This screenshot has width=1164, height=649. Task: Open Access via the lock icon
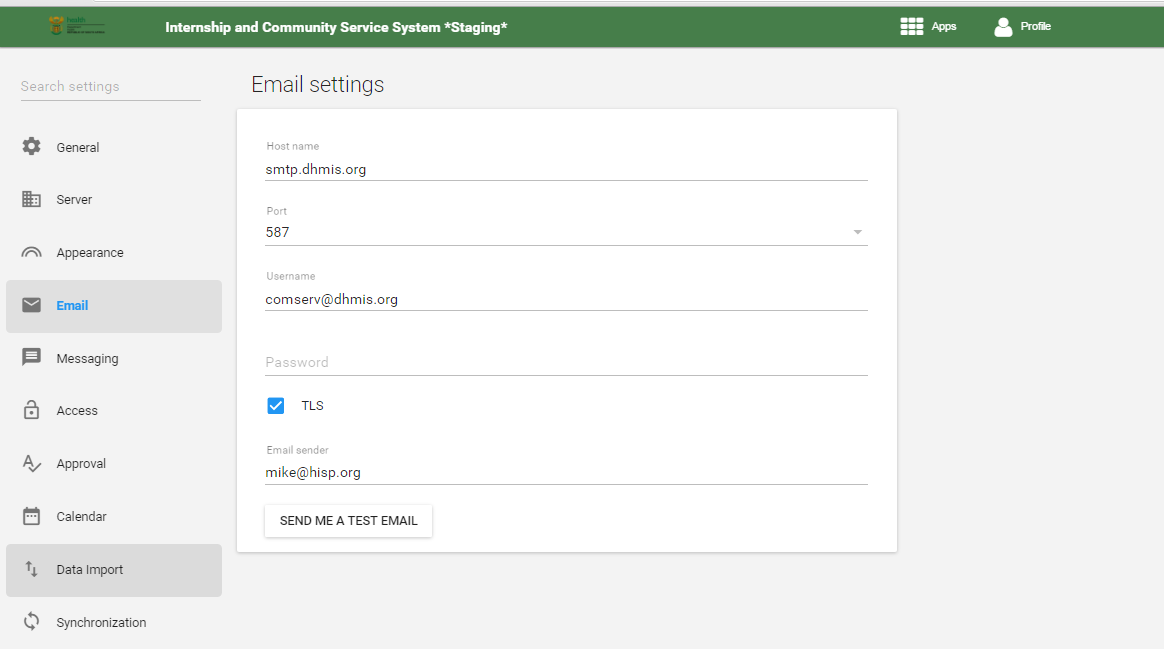(32, 411)
